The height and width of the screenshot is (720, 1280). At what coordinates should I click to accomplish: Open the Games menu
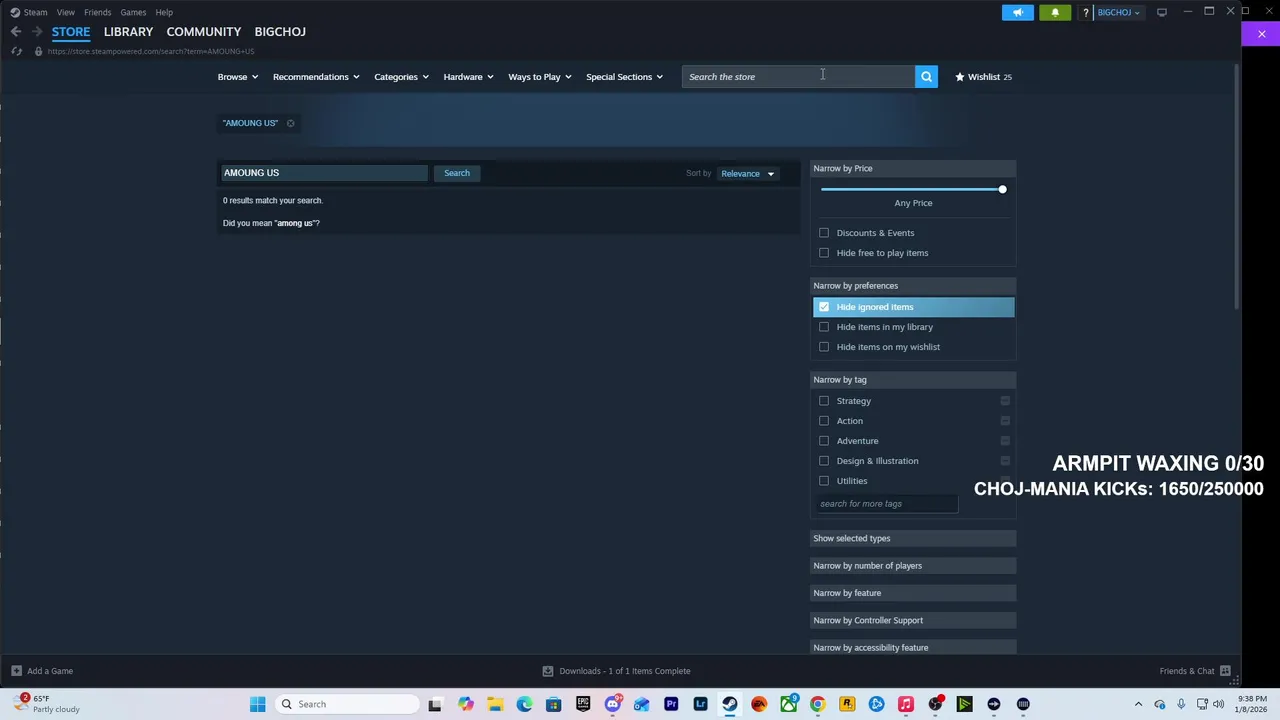(x=133, y=12)
